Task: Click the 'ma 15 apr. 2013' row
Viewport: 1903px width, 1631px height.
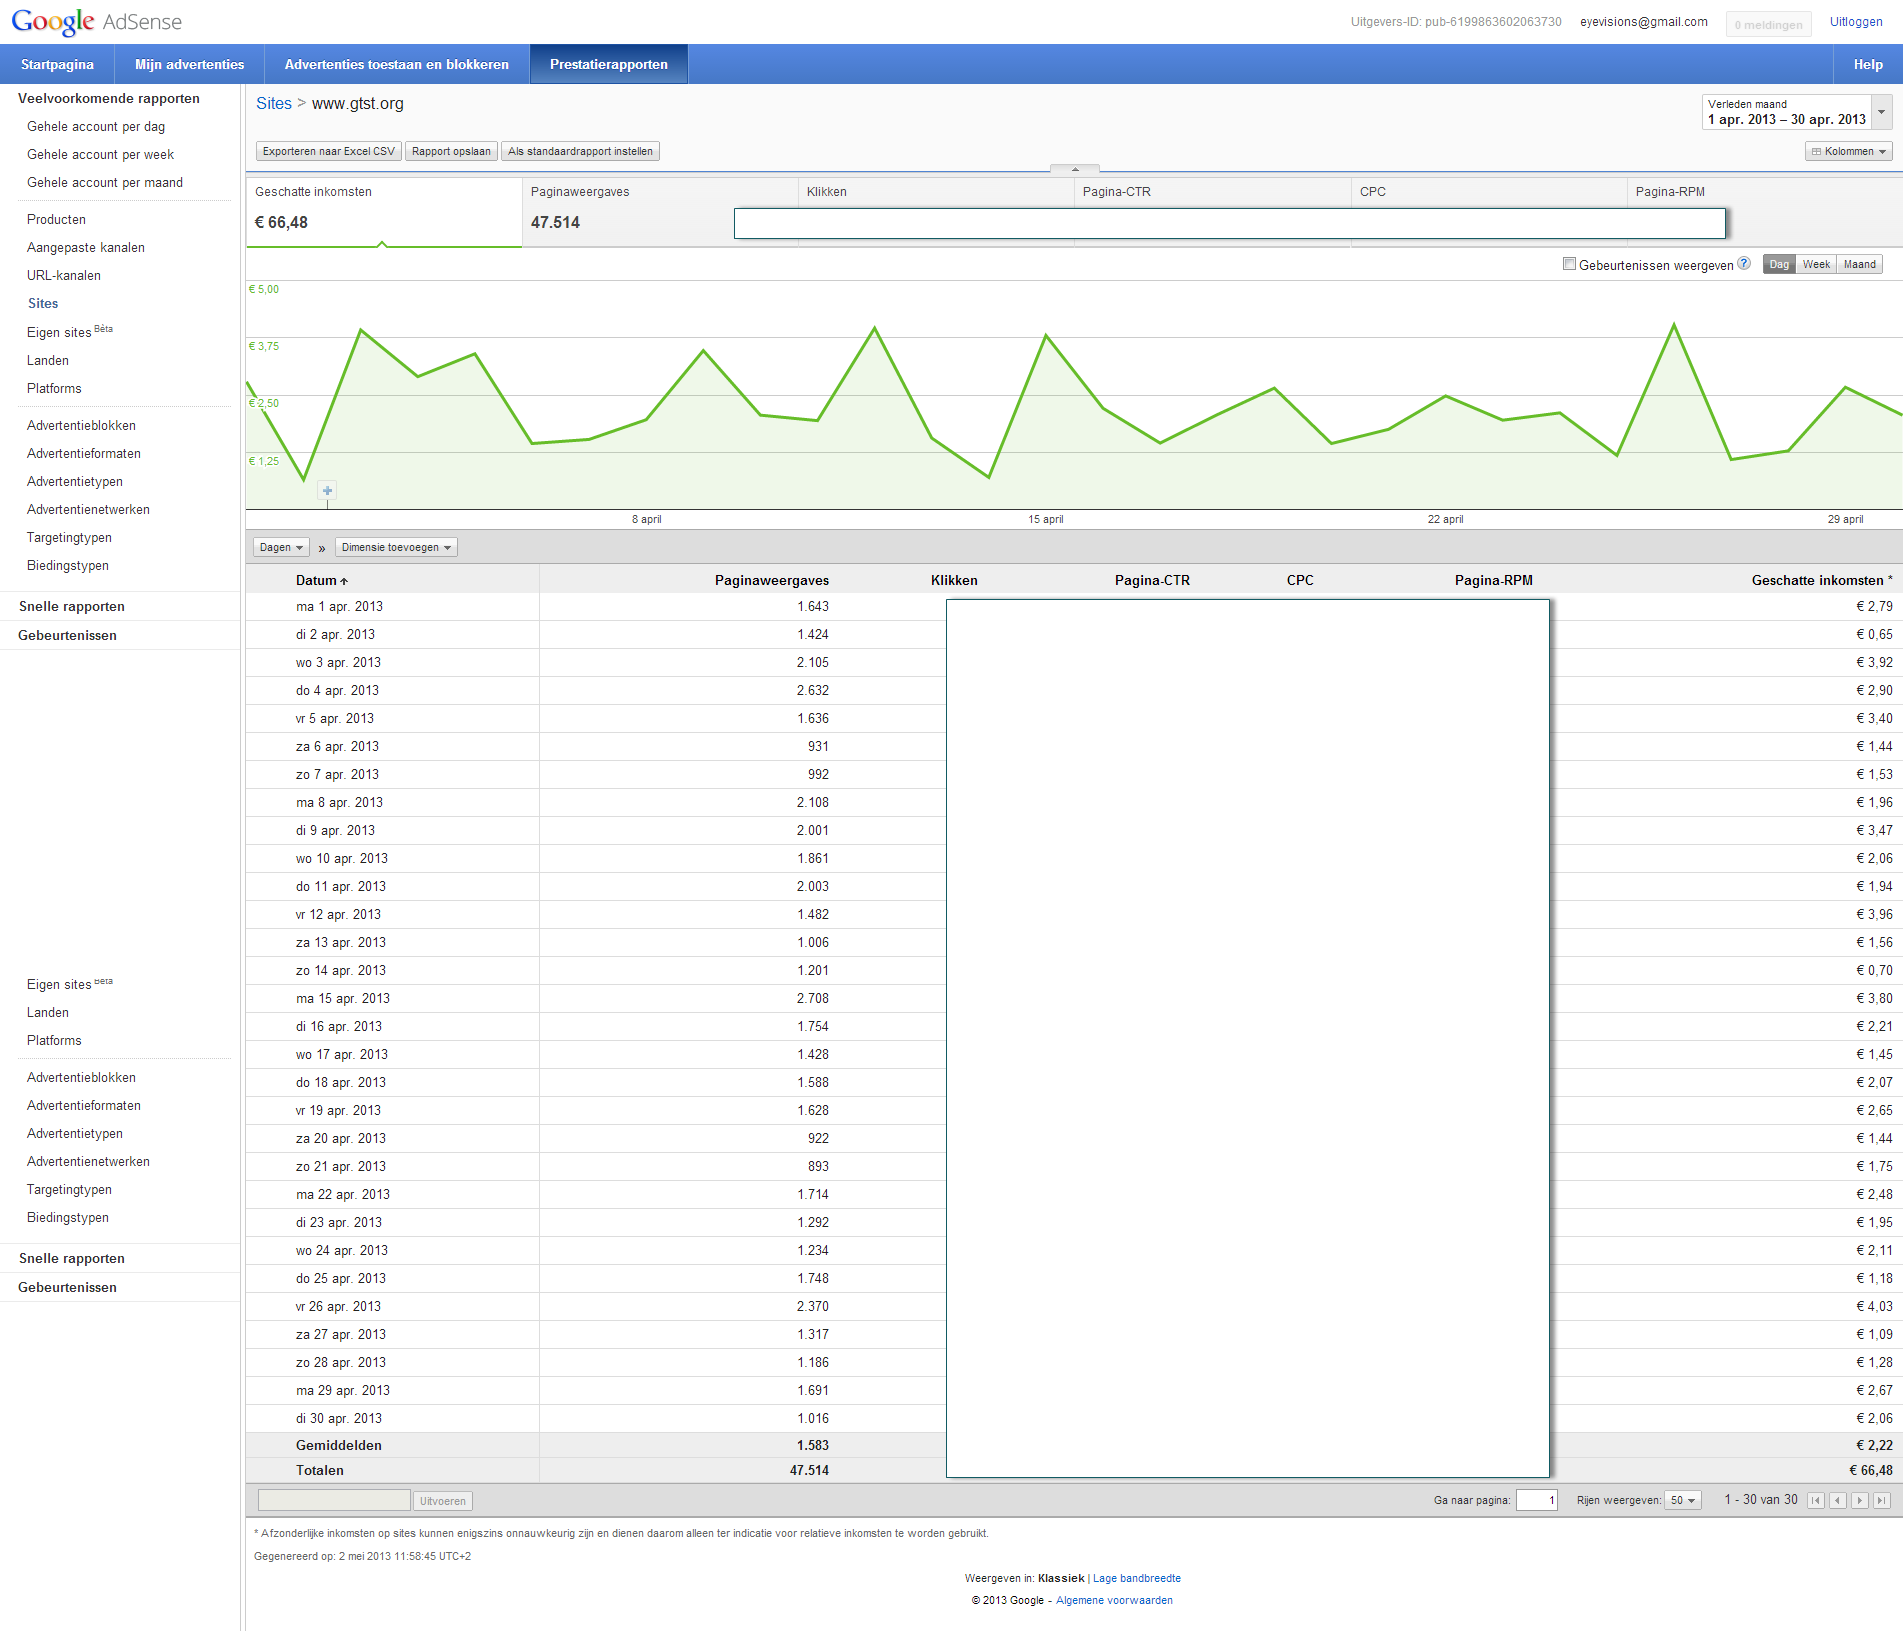Action: [x=1074, y=999]
